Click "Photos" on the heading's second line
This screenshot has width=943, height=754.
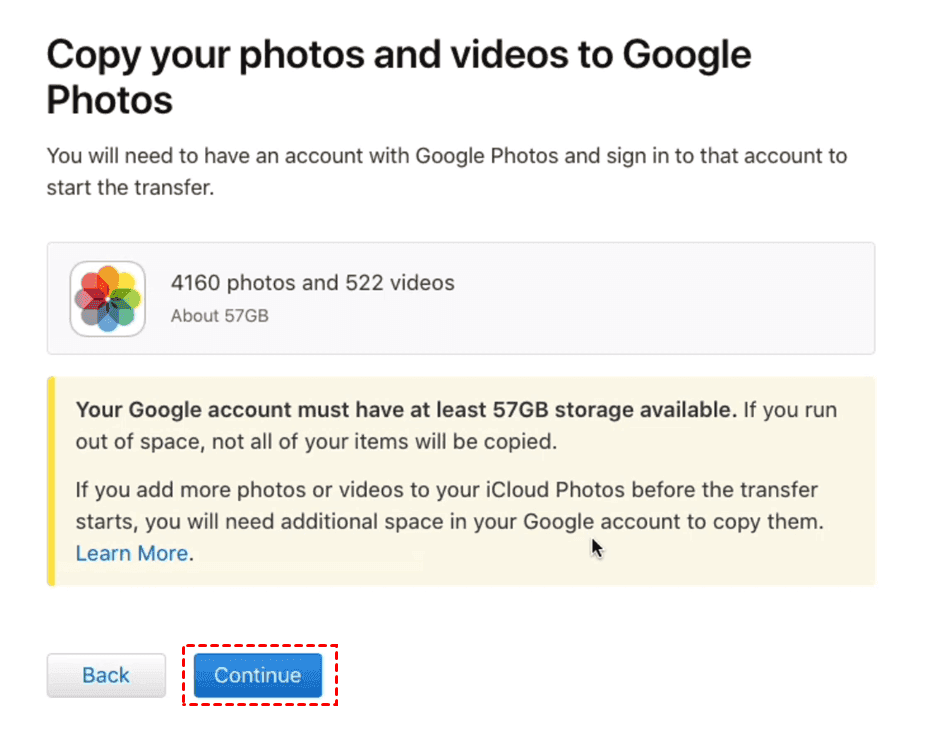(x=110, y=100)
